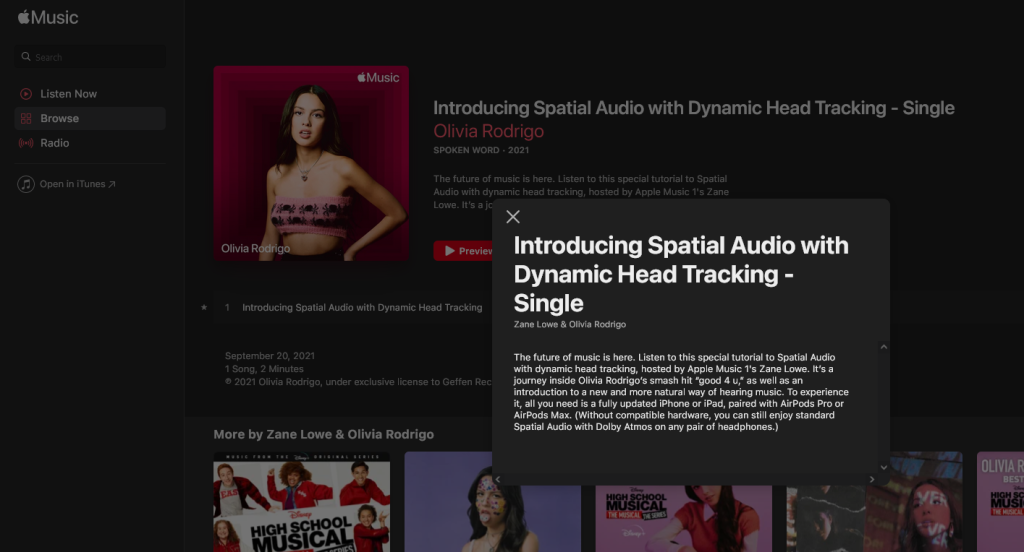This screenshot has height=552, width=1024.
Task: Click the Listen Now play-circle icon
Action: 26,94
